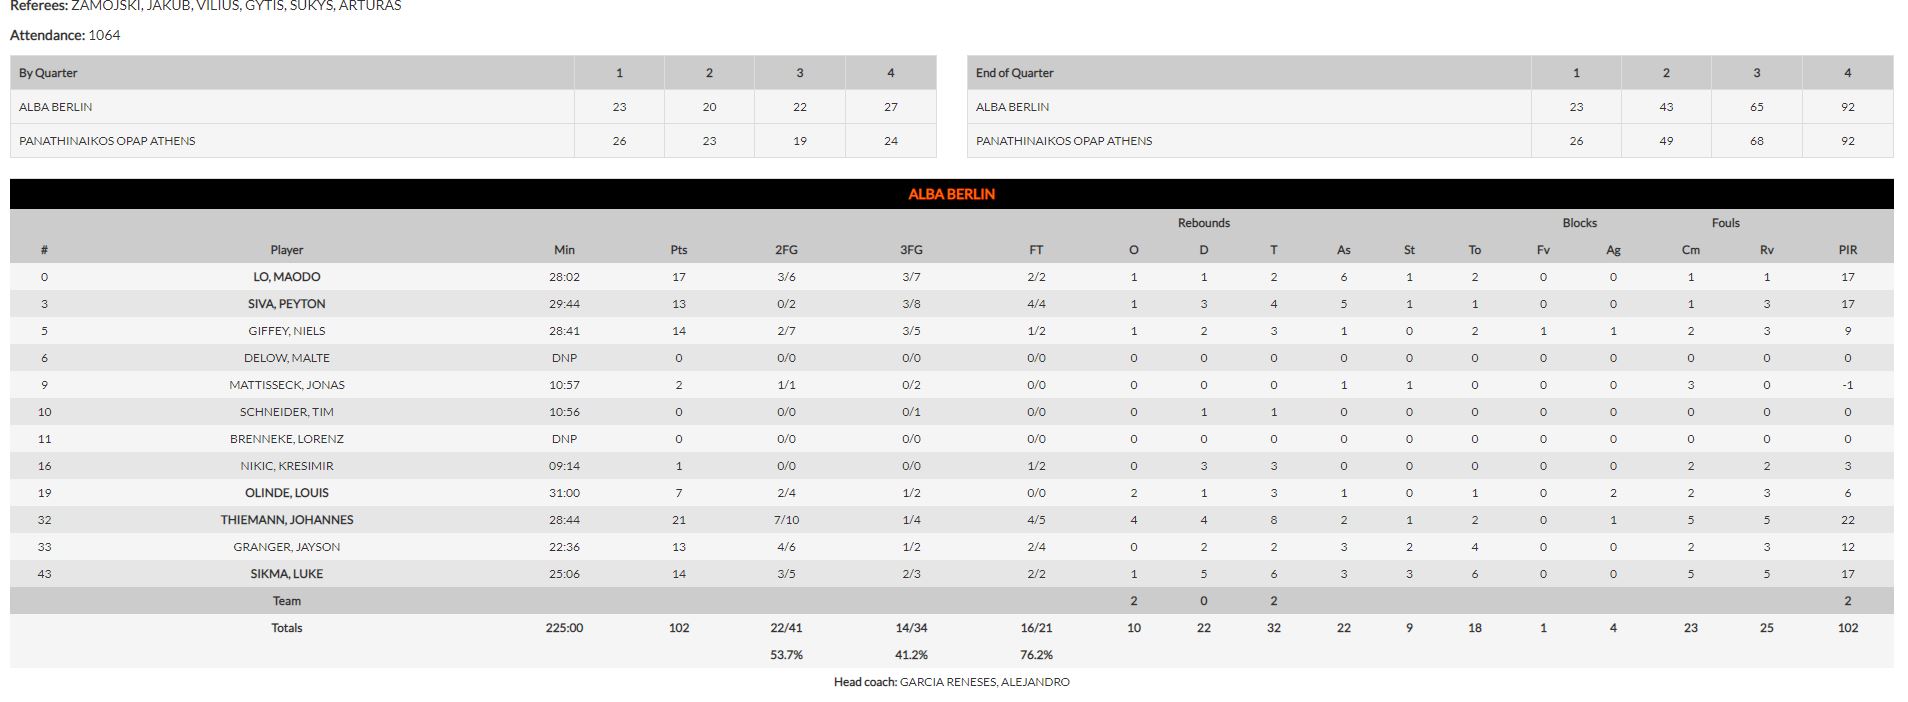
Task: Click Jonas Mattisseck's name
Action: click(286, 385)
